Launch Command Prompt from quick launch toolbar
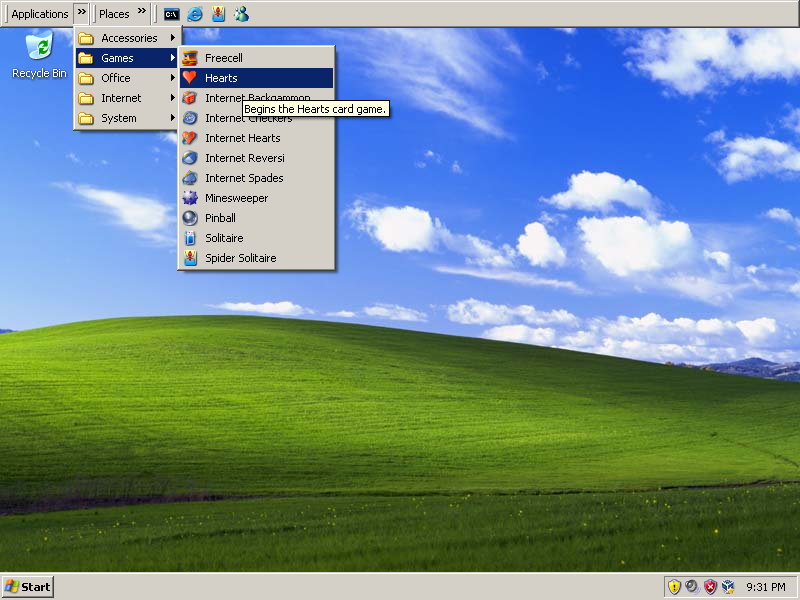The image size is (800, 600). pos(171,14)
